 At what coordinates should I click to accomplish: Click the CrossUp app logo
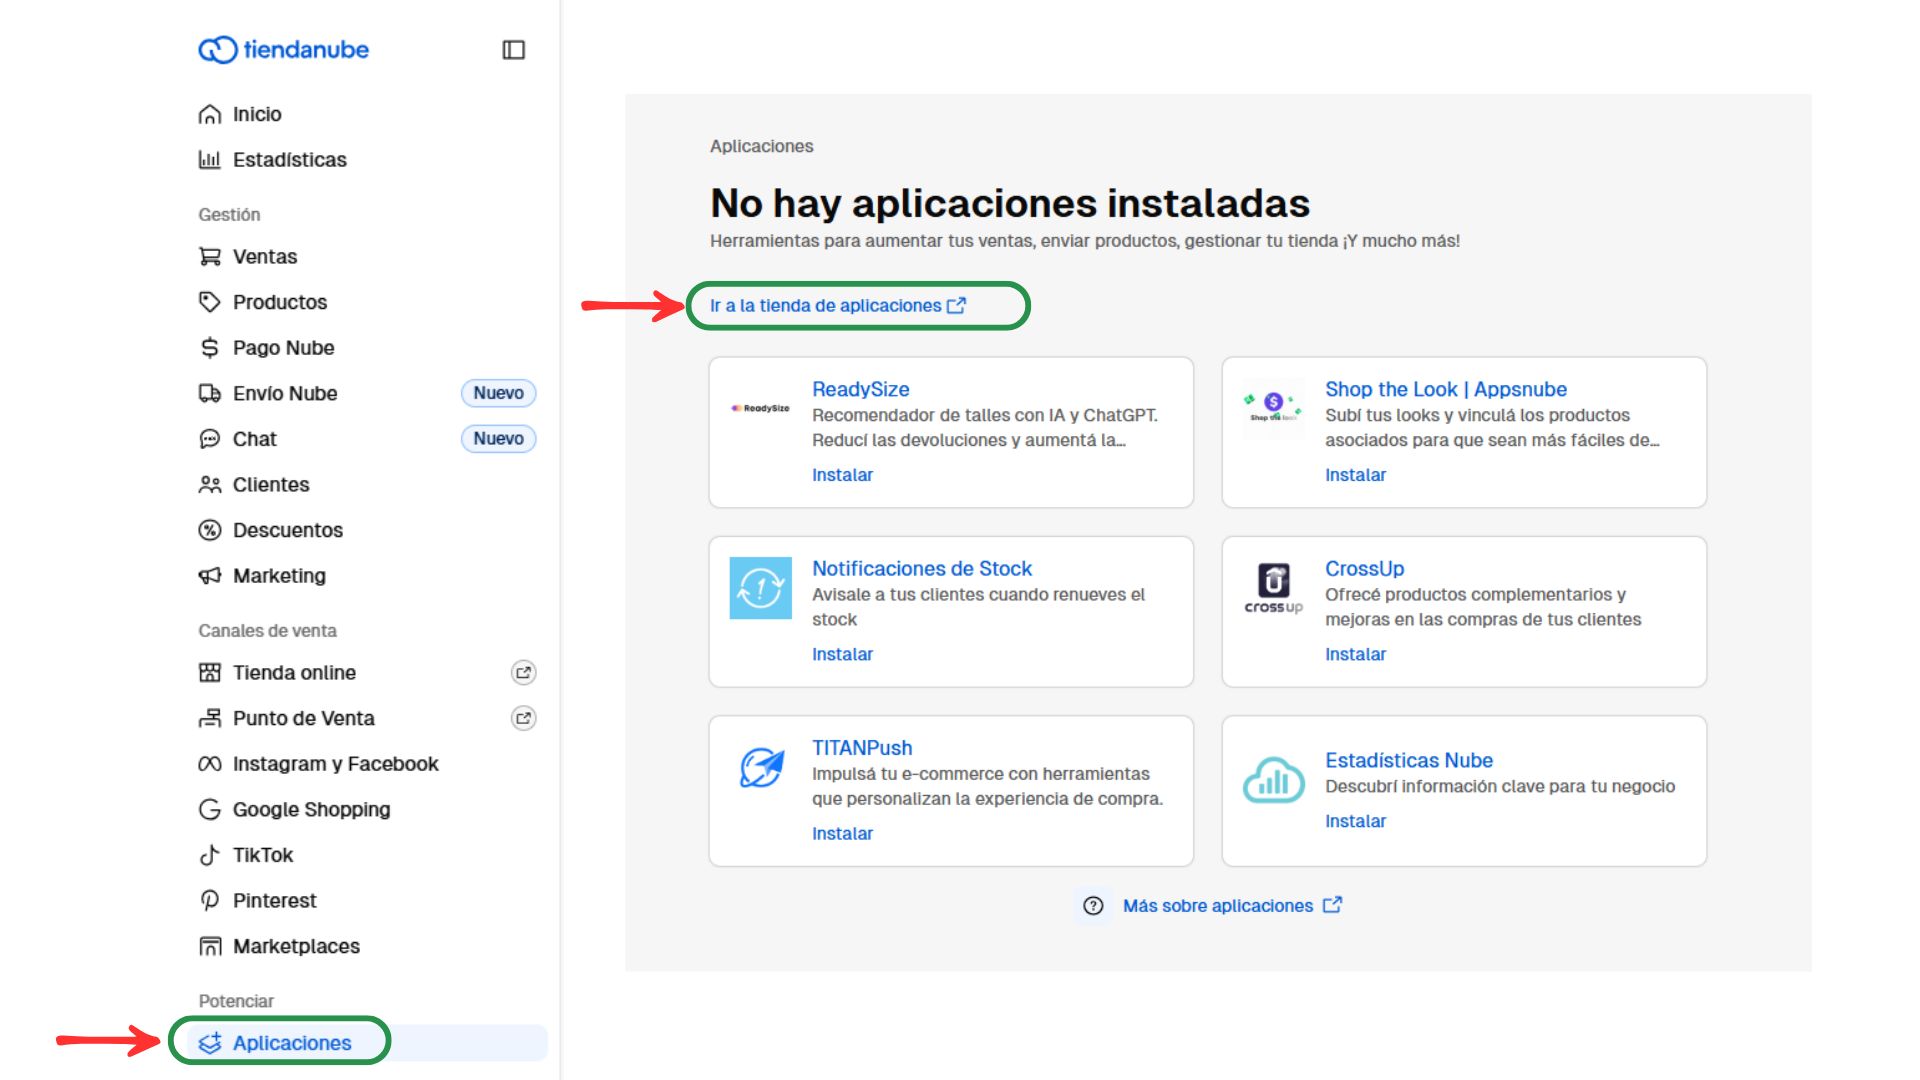pos(1273,588)
